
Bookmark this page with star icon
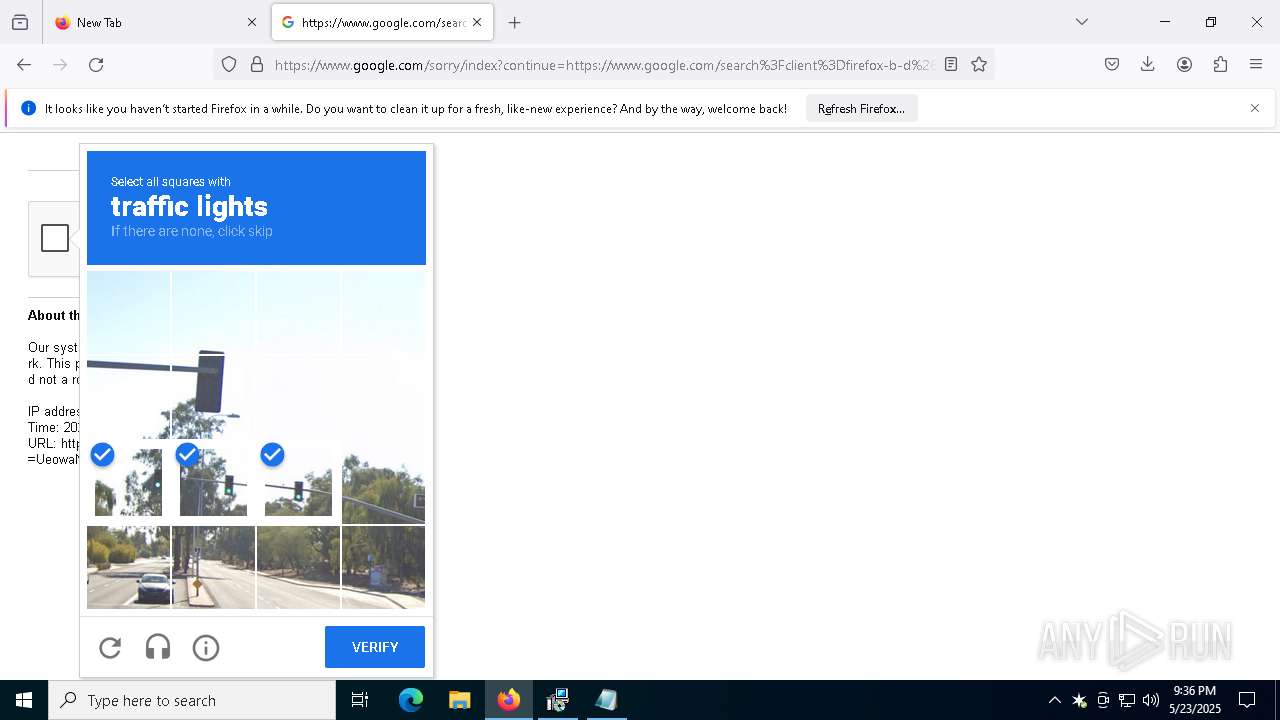click(x=979, y=65)
